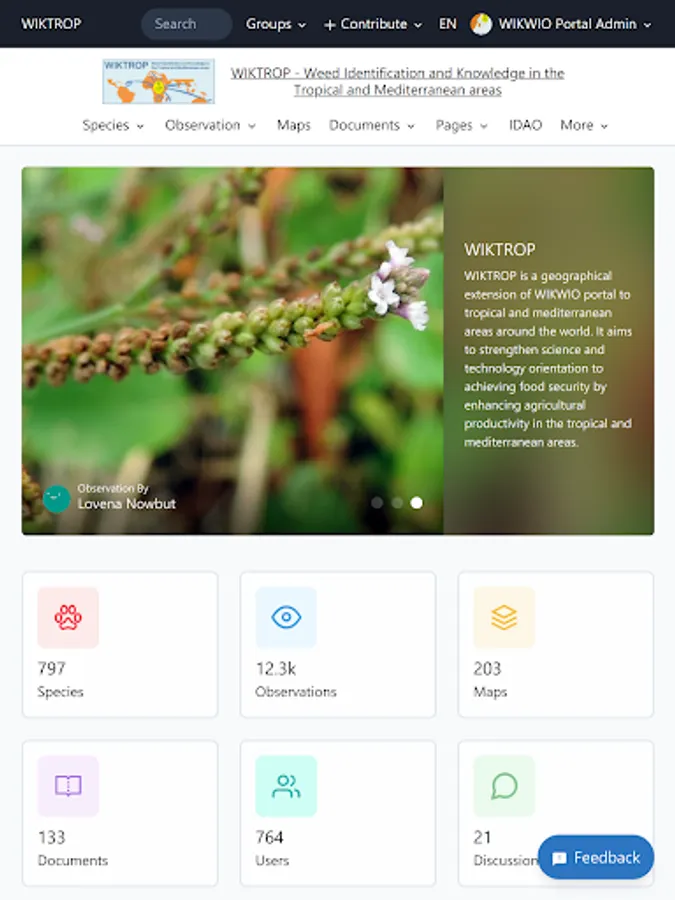This screenshot has width=675, height=900.
Task: Select the third carousel slide dot
Action: (x=417, y=503)
